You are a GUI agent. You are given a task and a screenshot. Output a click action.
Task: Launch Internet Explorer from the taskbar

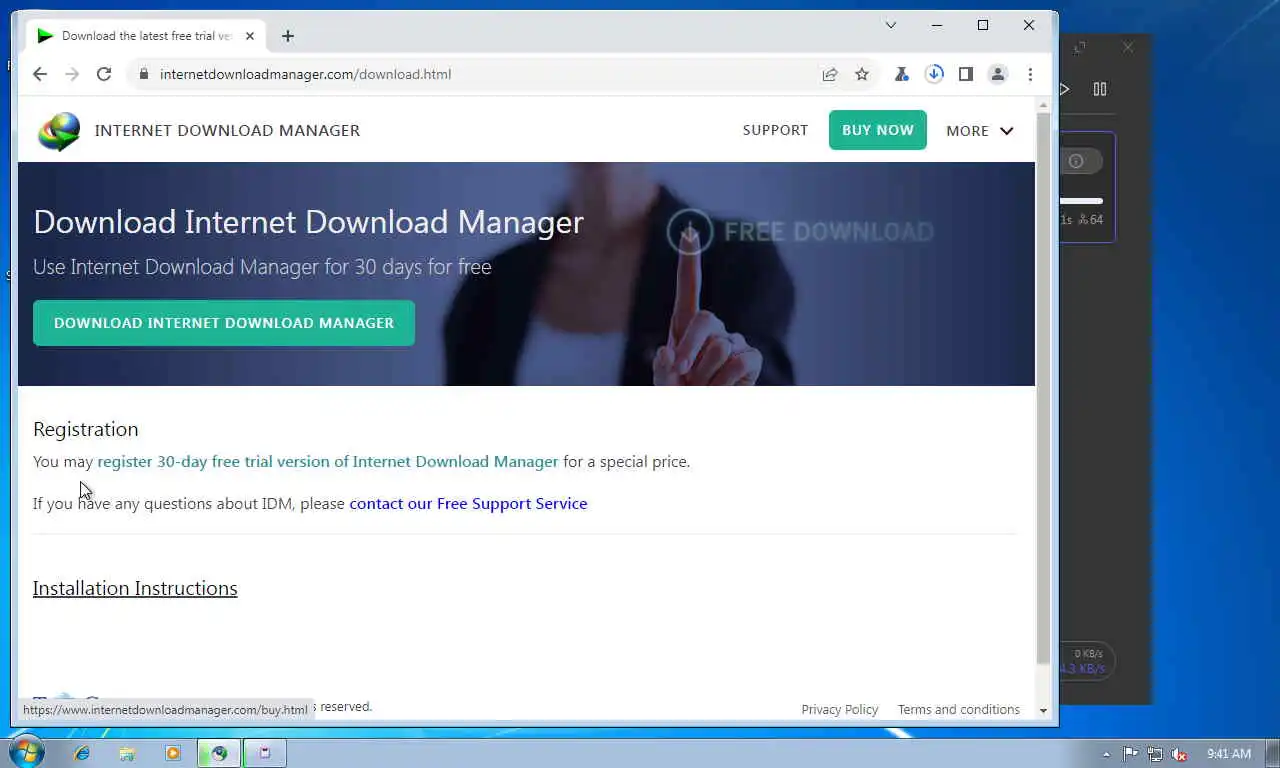click(x=82, y=753)
